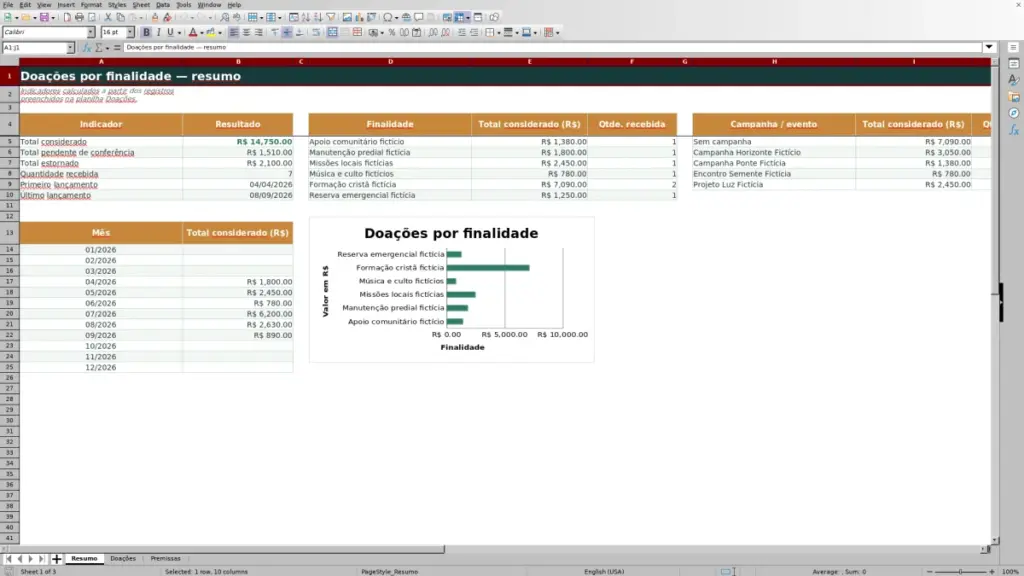The height and width of the screenshot is (576, 1024).
Task: Click the yellow background color swatch
Action: point(210,32)
